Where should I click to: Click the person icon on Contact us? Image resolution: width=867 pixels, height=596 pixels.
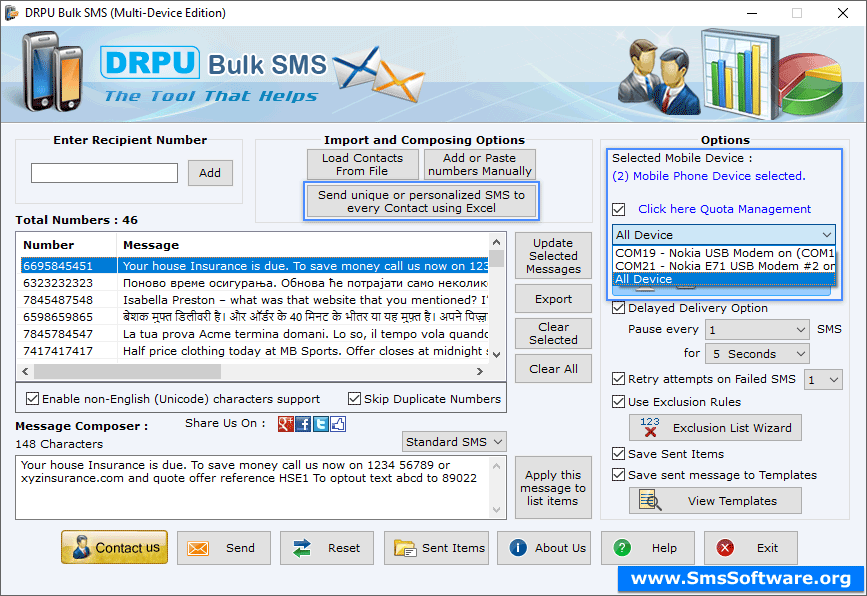pyautogui.click(x=81, y=547)
